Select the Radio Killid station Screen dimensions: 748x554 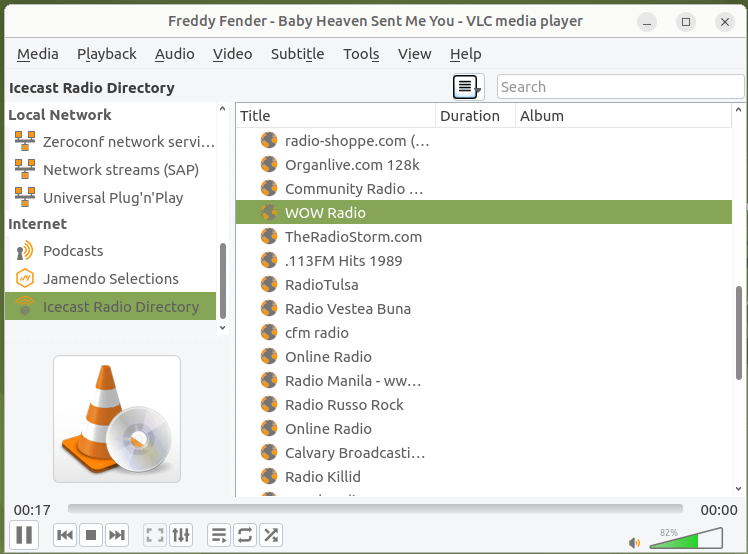[484, 477]
